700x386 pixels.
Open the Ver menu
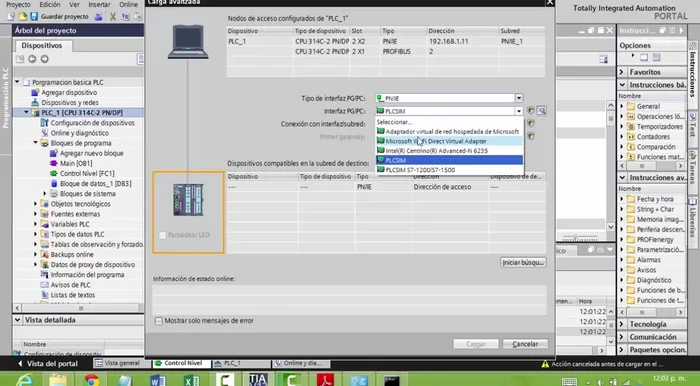point(74,4)
